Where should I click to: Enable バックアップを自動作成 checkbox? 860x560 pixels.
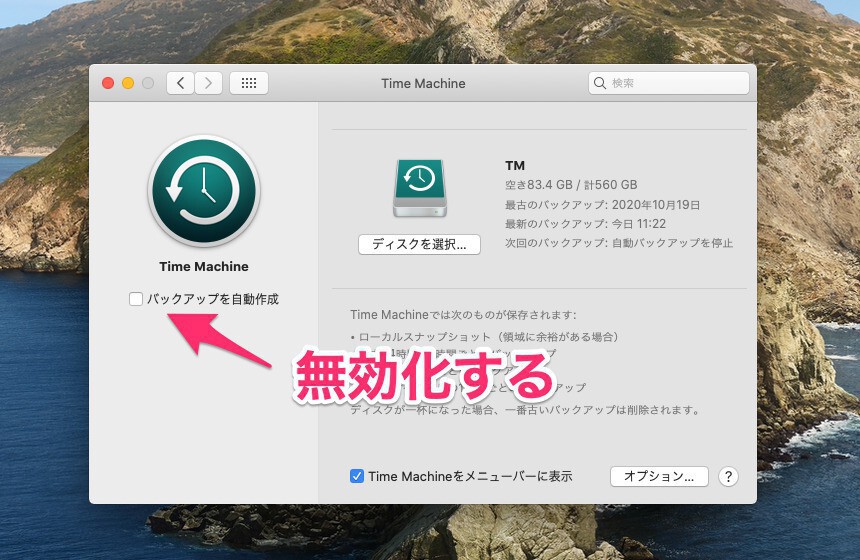pyautogui.click(x=136, y=299)
